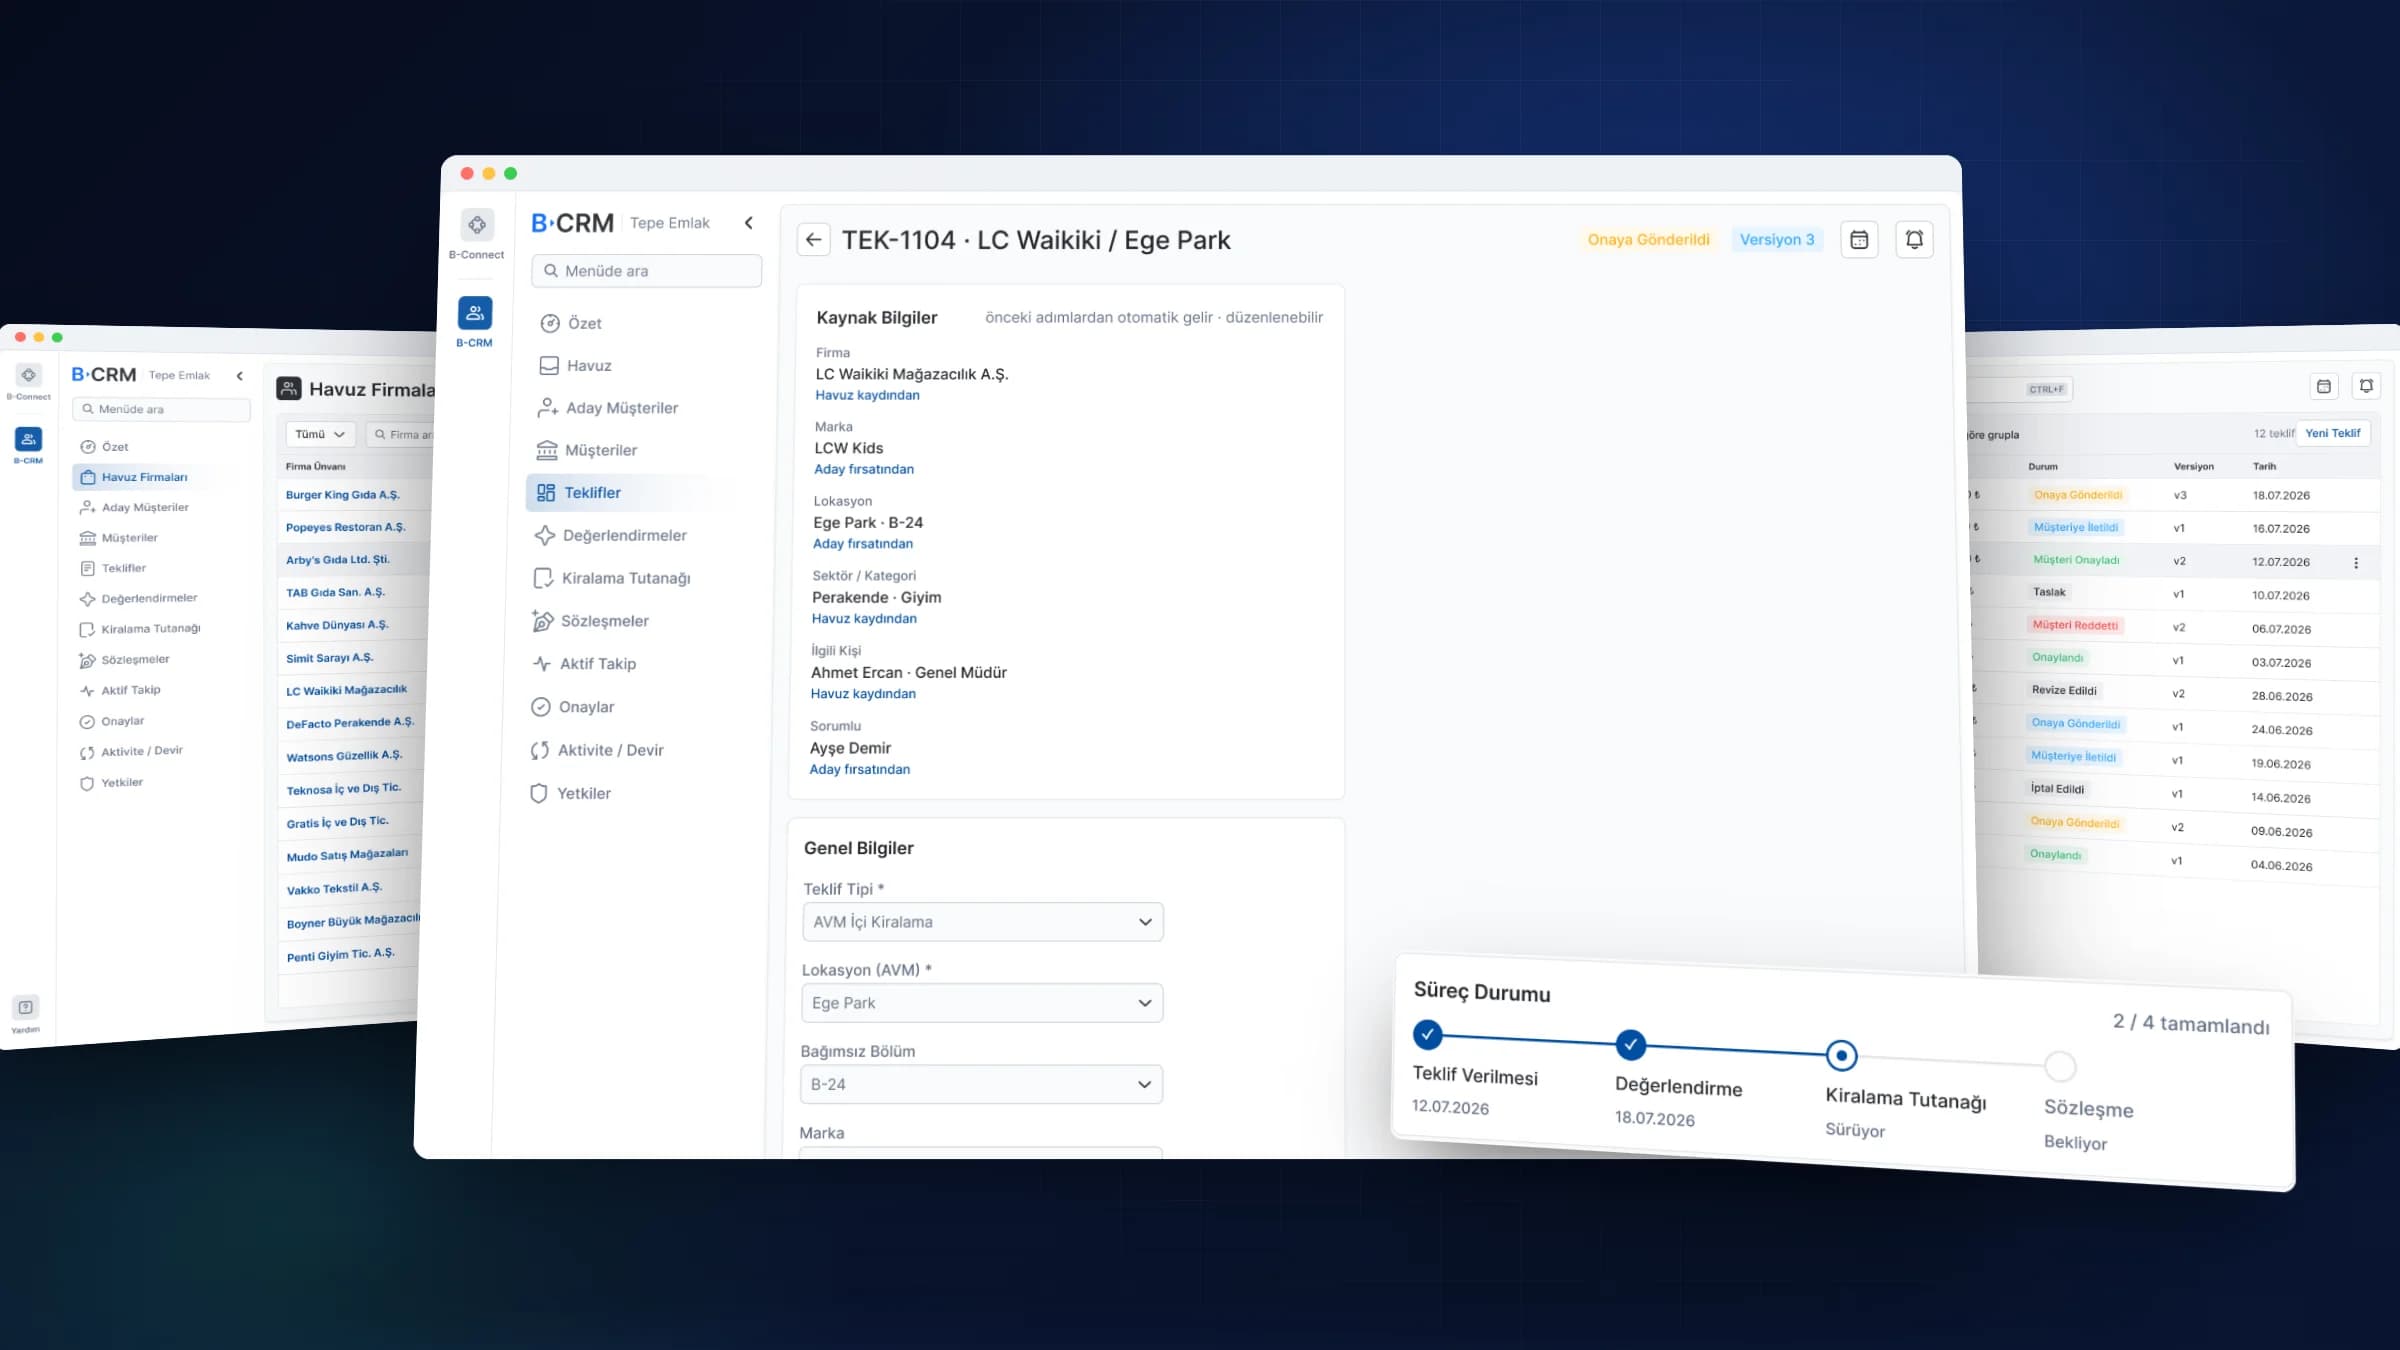
Task: Follow Aday fırsatından link under Lokasyon
Action: click(x=863, y=544)
